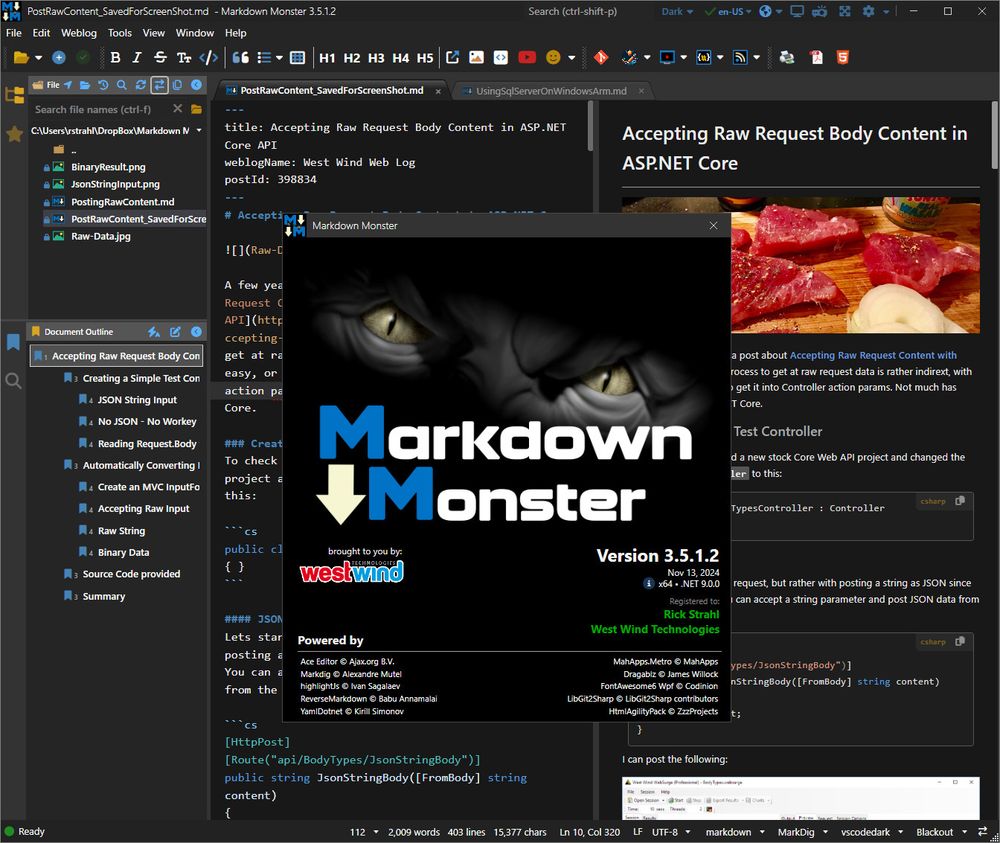The image size is (1000, 843).
Task: Toggle preview sync in the status bar
Action: point(983,832)
